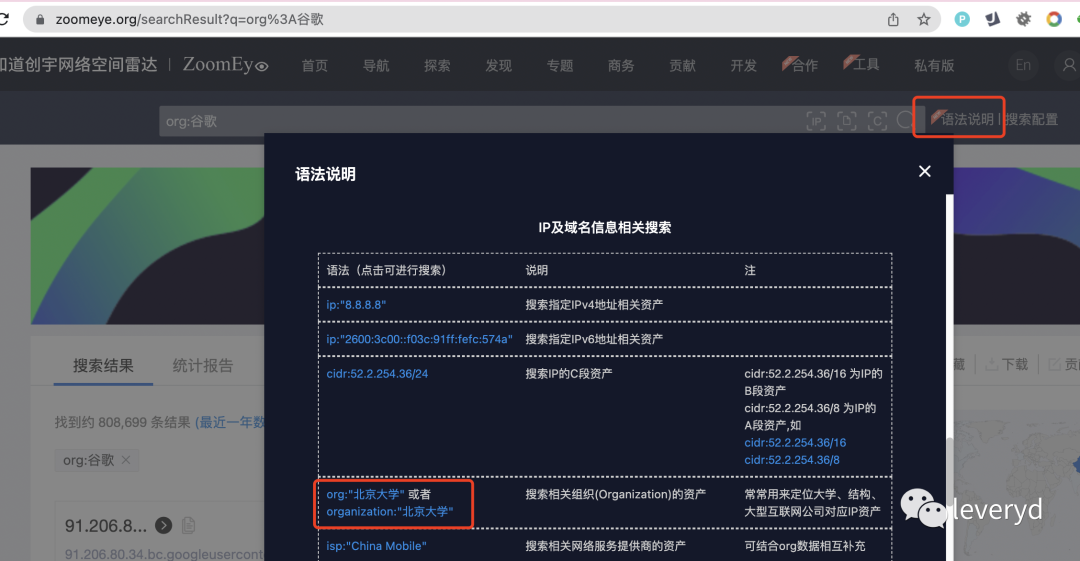Click the C scan icon in the search bar
Screen dimensions: 1080x561
click(x=877, y=121)
